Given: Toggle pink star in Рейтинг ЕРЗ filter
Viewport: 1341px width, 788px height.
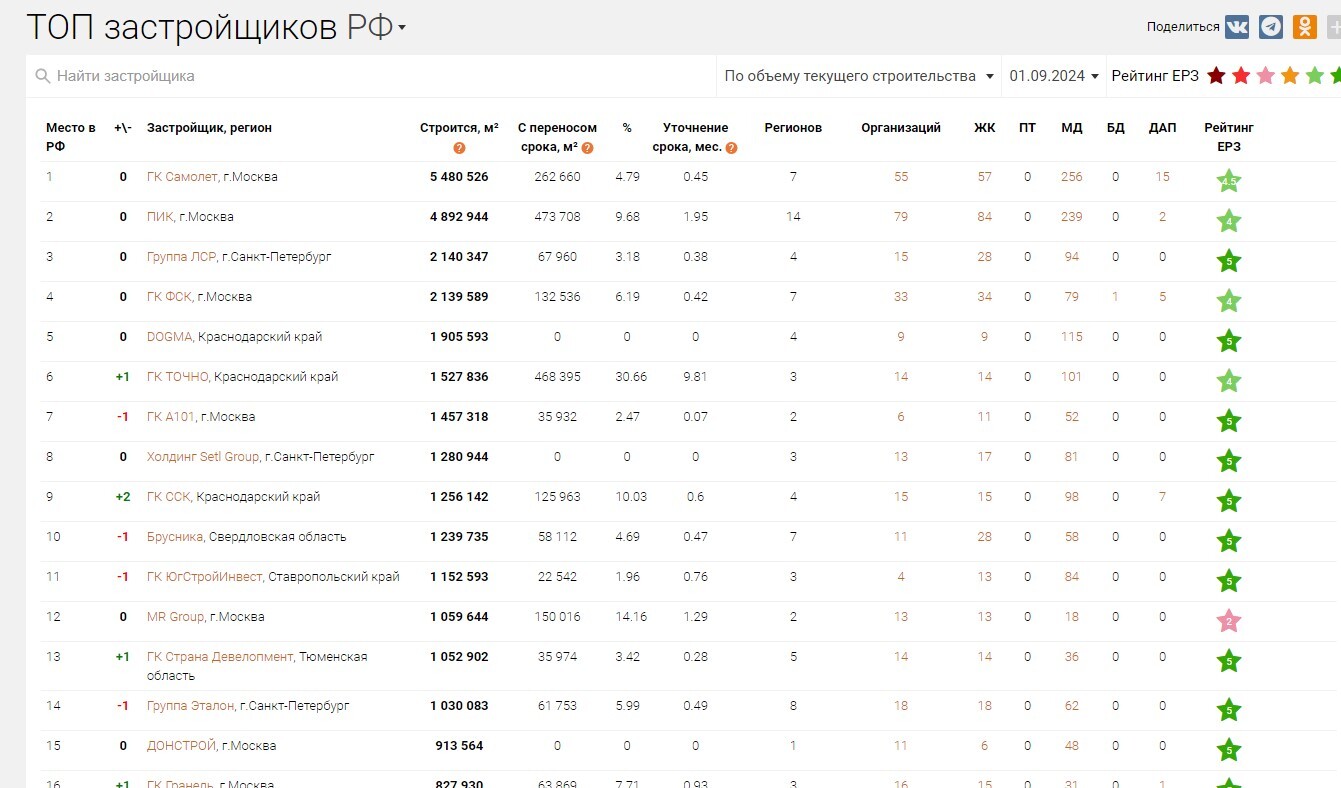Looking at the screenshot, I should 1265,75.
